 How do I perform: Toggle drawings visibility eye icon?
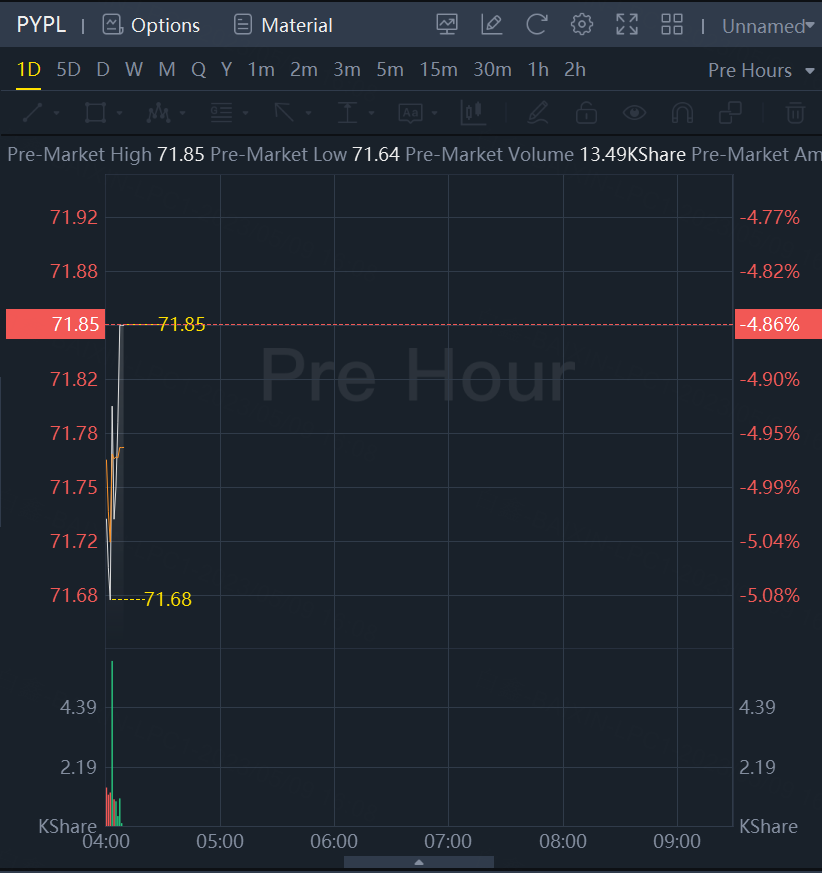tap(635, 112)
